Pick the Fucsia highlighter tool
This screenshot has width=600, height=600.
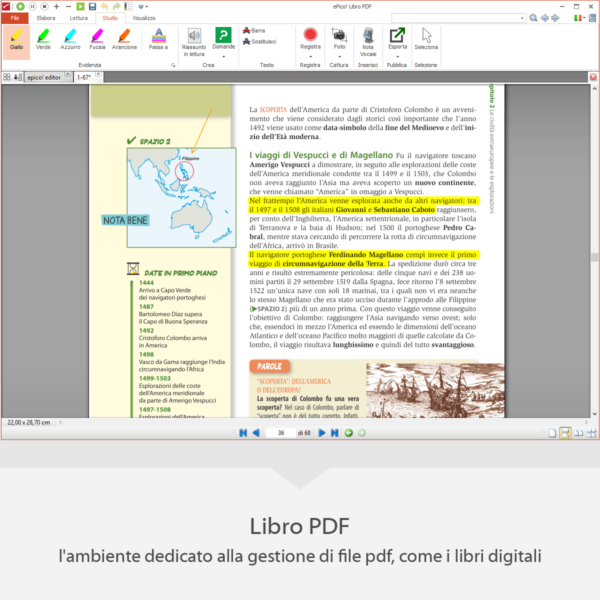click(x=97, y=38)
